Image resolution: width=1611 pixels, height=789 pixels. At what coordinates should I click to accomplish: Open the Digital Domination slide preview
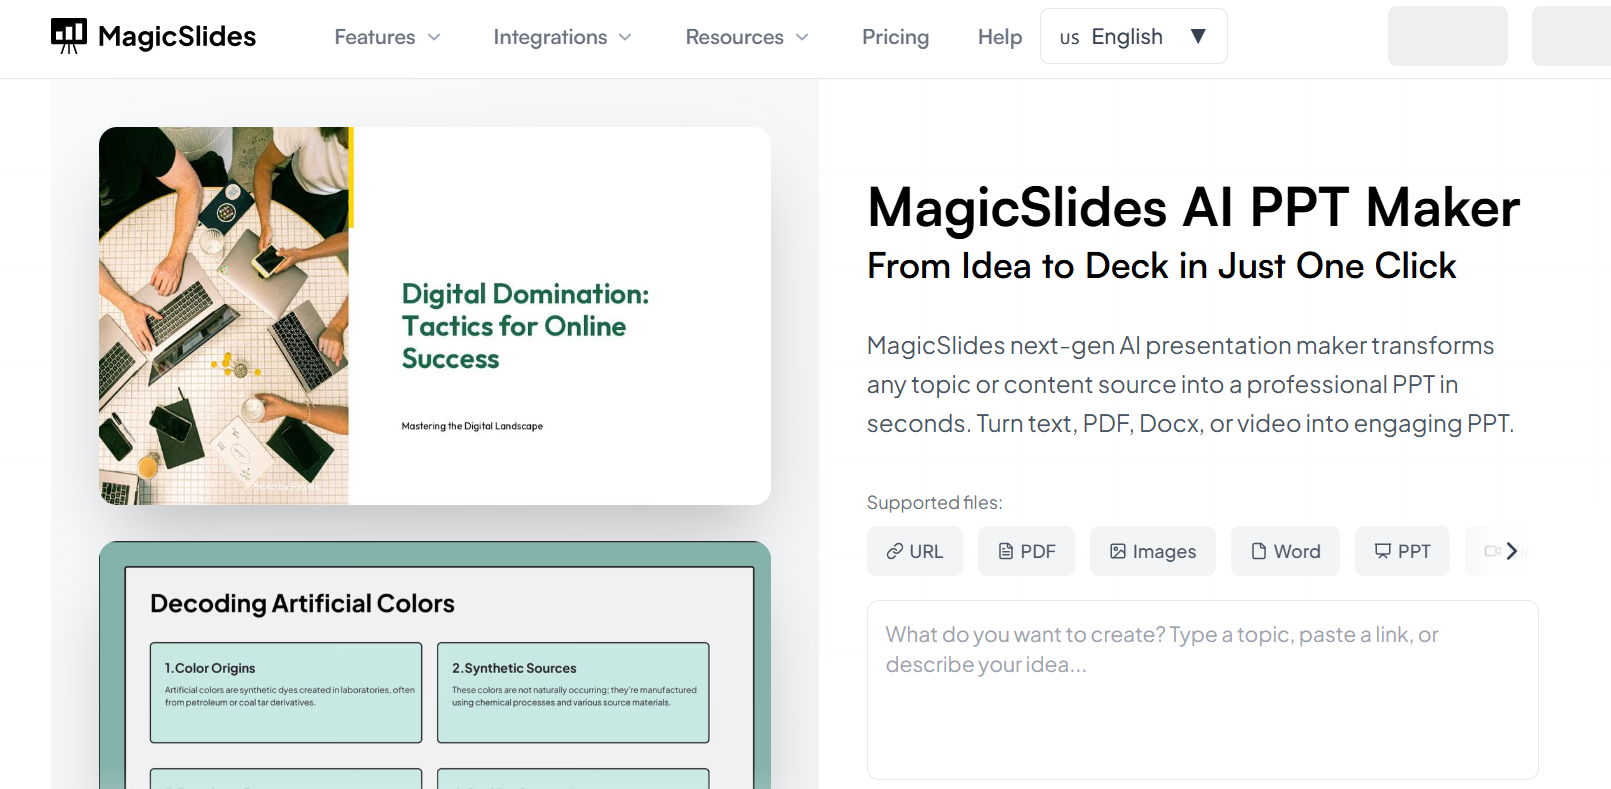[x=434, y=316]
